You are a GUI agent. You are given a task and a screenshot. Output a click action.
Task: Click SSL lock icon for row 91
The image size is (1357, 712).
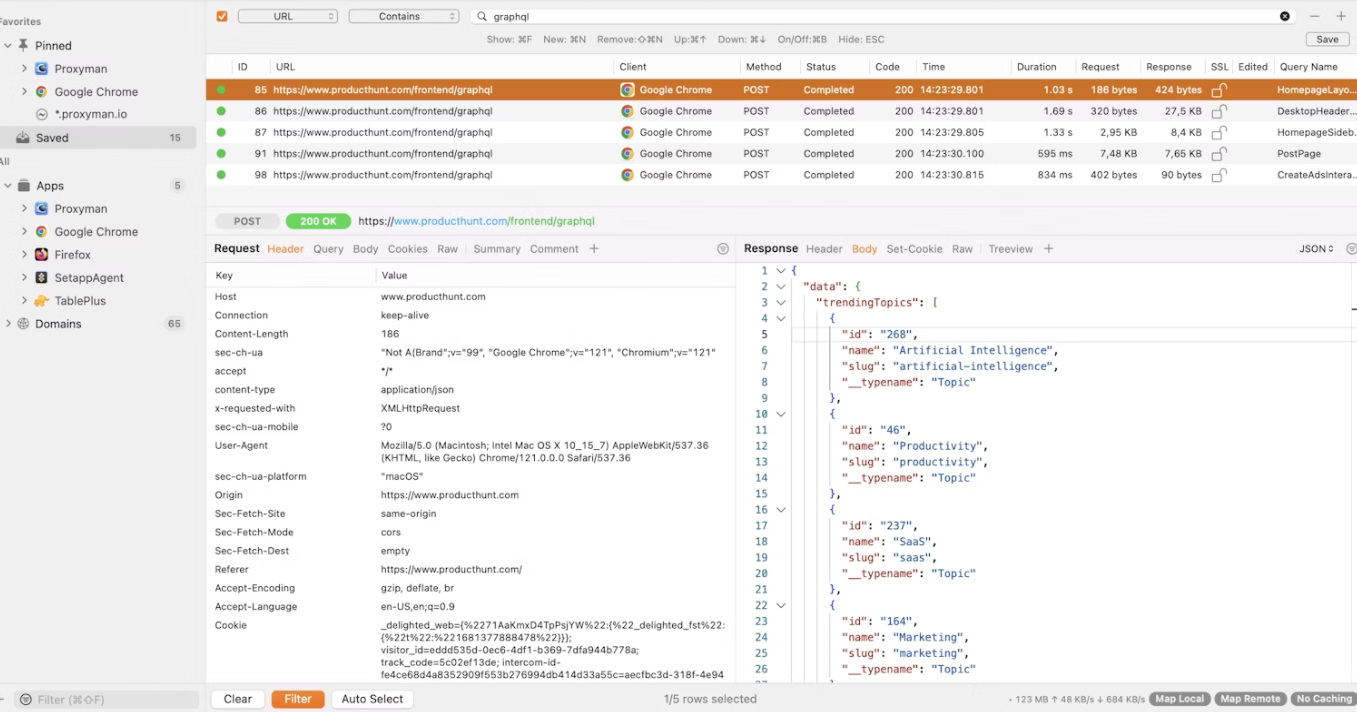point(1219,154)
